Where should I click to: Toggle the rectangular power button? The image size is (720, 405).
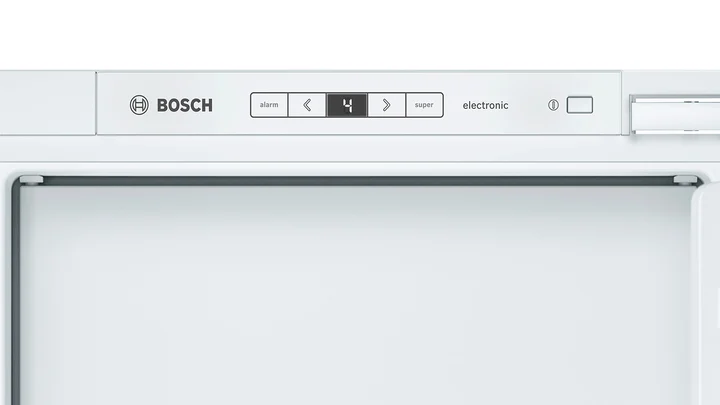click(x=579, y=105)
